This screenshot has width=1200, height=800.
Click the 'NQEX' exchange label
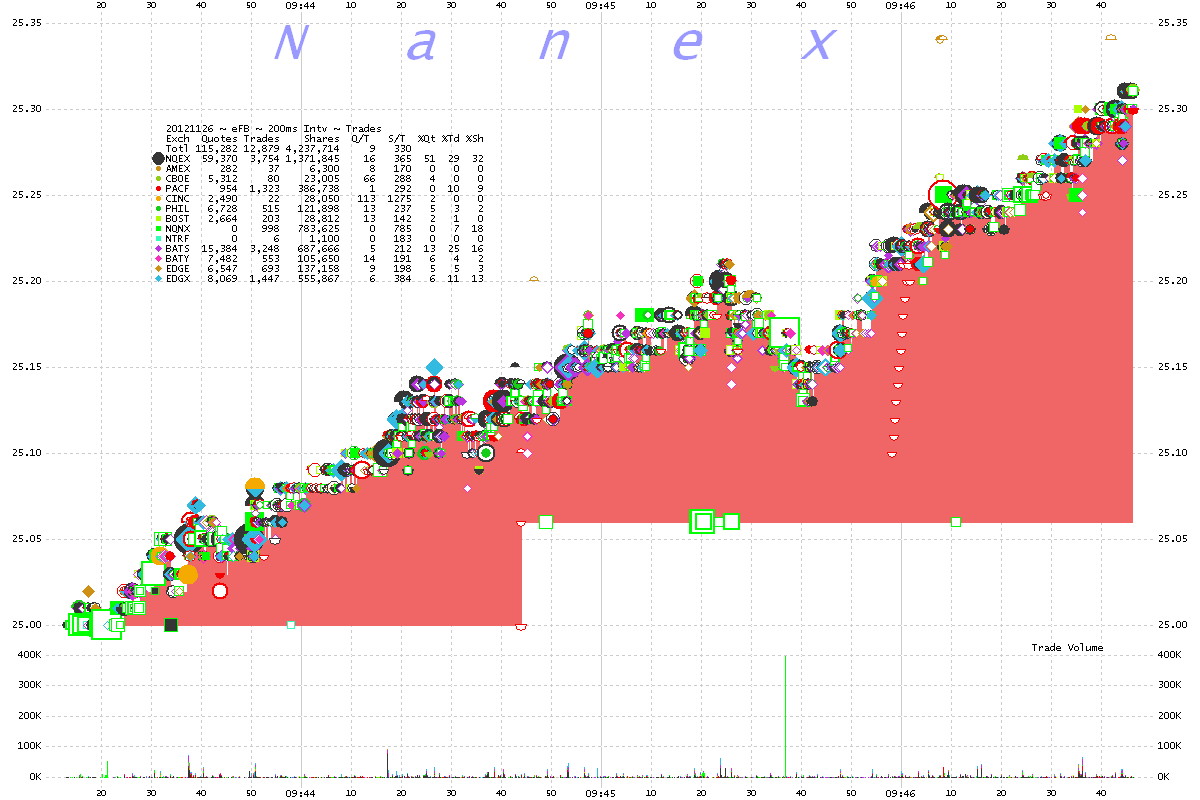(177, 158)
